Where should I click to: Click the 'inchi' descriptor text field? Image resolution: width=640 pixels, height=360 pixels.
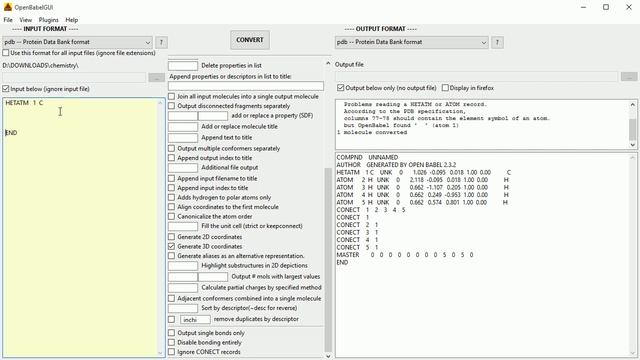point(195,319)
